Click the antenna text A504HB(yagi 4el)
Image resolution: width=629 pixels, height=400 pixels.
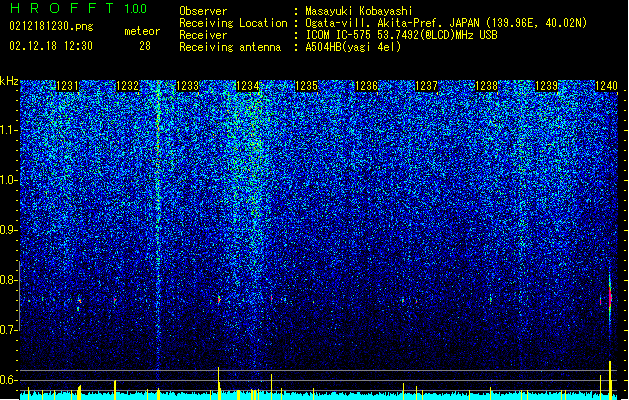coord(353,47)
